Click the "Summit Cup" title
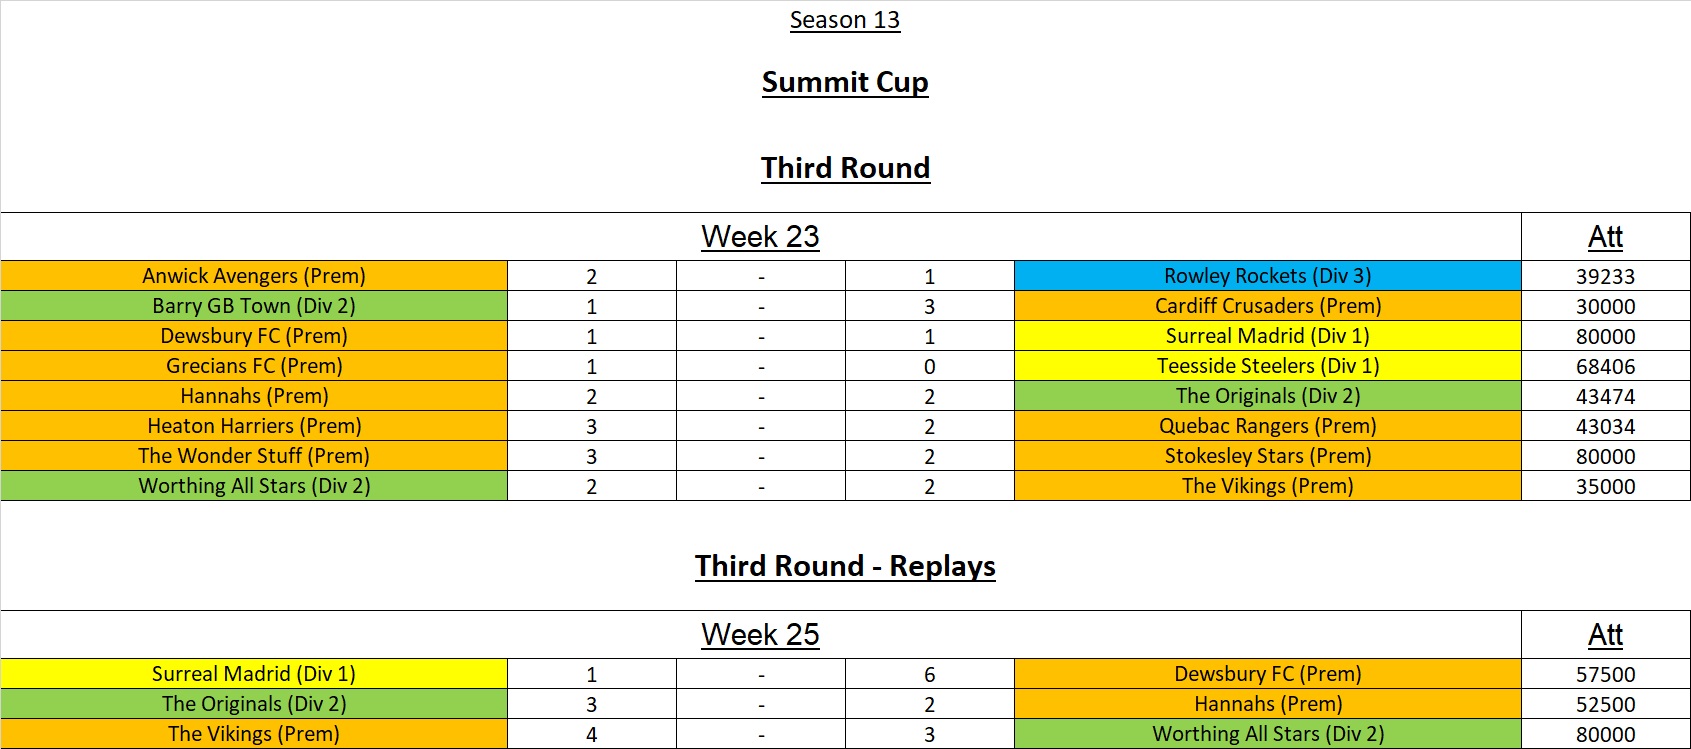1691x749 pixels. tap(845, 82)
